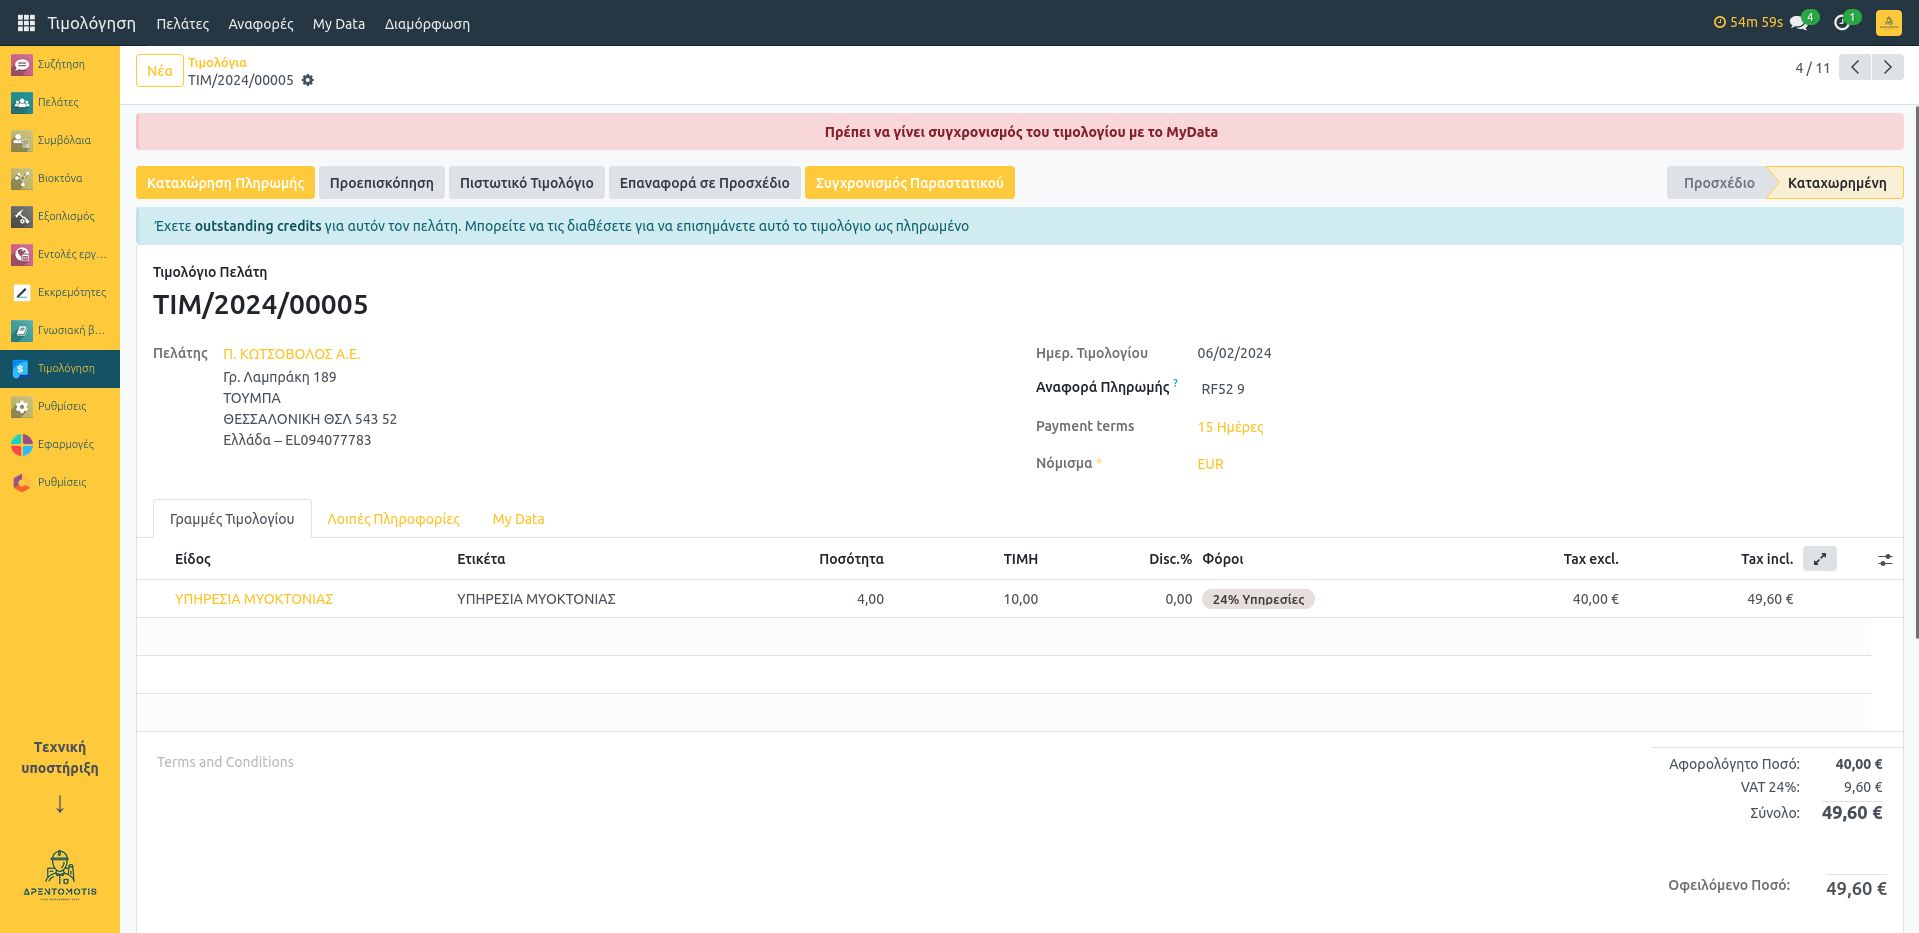The height and width of the screenshot is (933, 1919).
Task: Open Εκκρεμότητες app in sidebar
Action: [x=60, y=292]
